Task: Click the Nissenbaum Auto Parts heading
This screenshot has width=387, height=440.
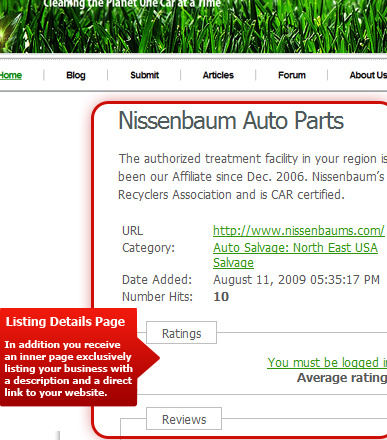Action: coord(231,121)
